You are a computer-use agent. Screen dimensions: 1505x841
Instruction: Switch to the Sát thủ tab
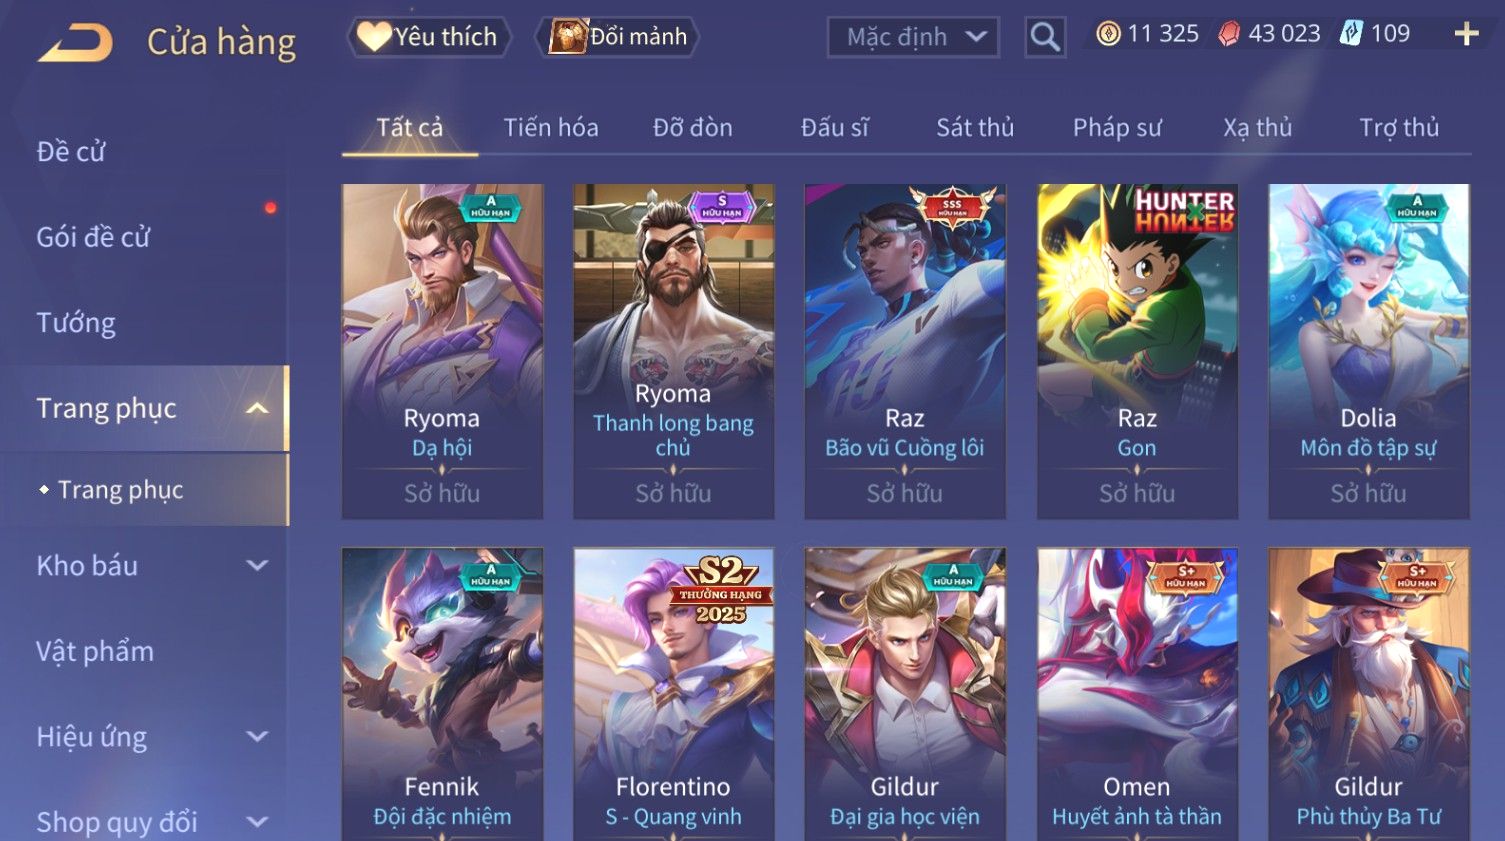975,128
